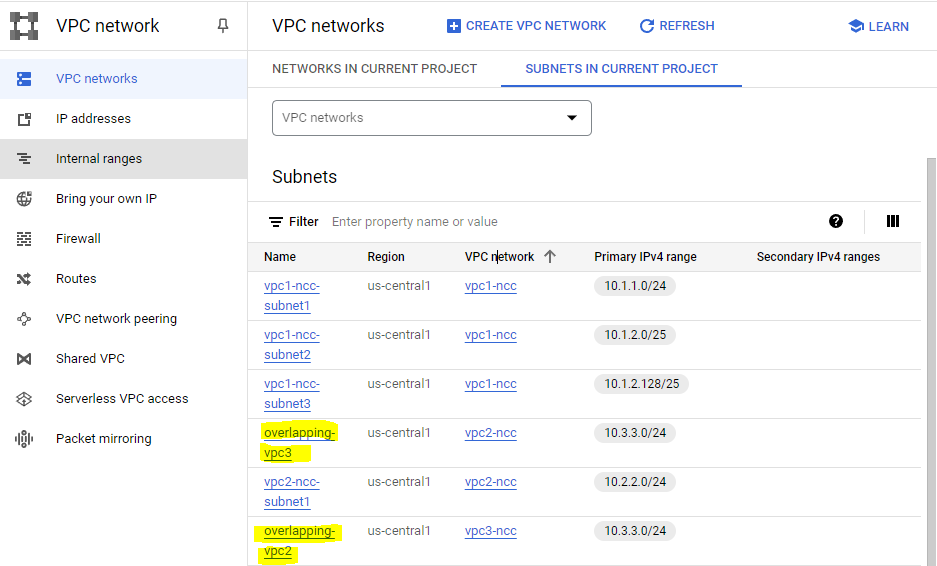Click the Bring your own IP globe icon

point(24,199)
